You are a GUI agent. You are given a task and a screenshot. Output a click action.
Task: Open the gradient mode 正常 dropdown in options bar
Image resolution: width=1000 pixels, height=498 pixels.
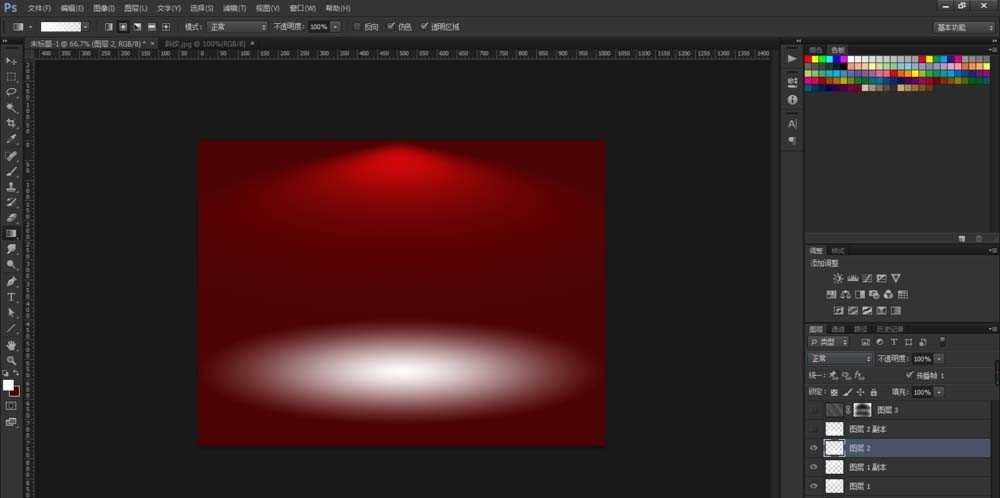tap(237, 27)
